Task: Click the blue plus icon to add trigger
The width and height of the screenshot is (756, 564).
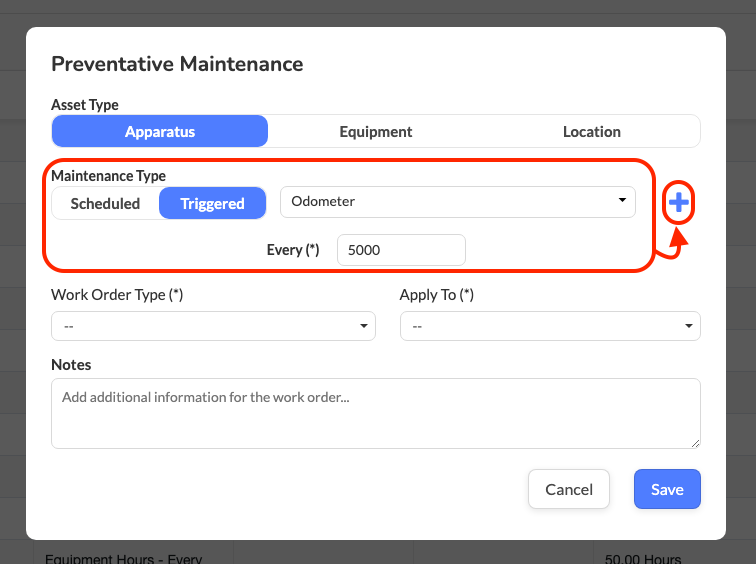Action: click(x=679, y=204)
